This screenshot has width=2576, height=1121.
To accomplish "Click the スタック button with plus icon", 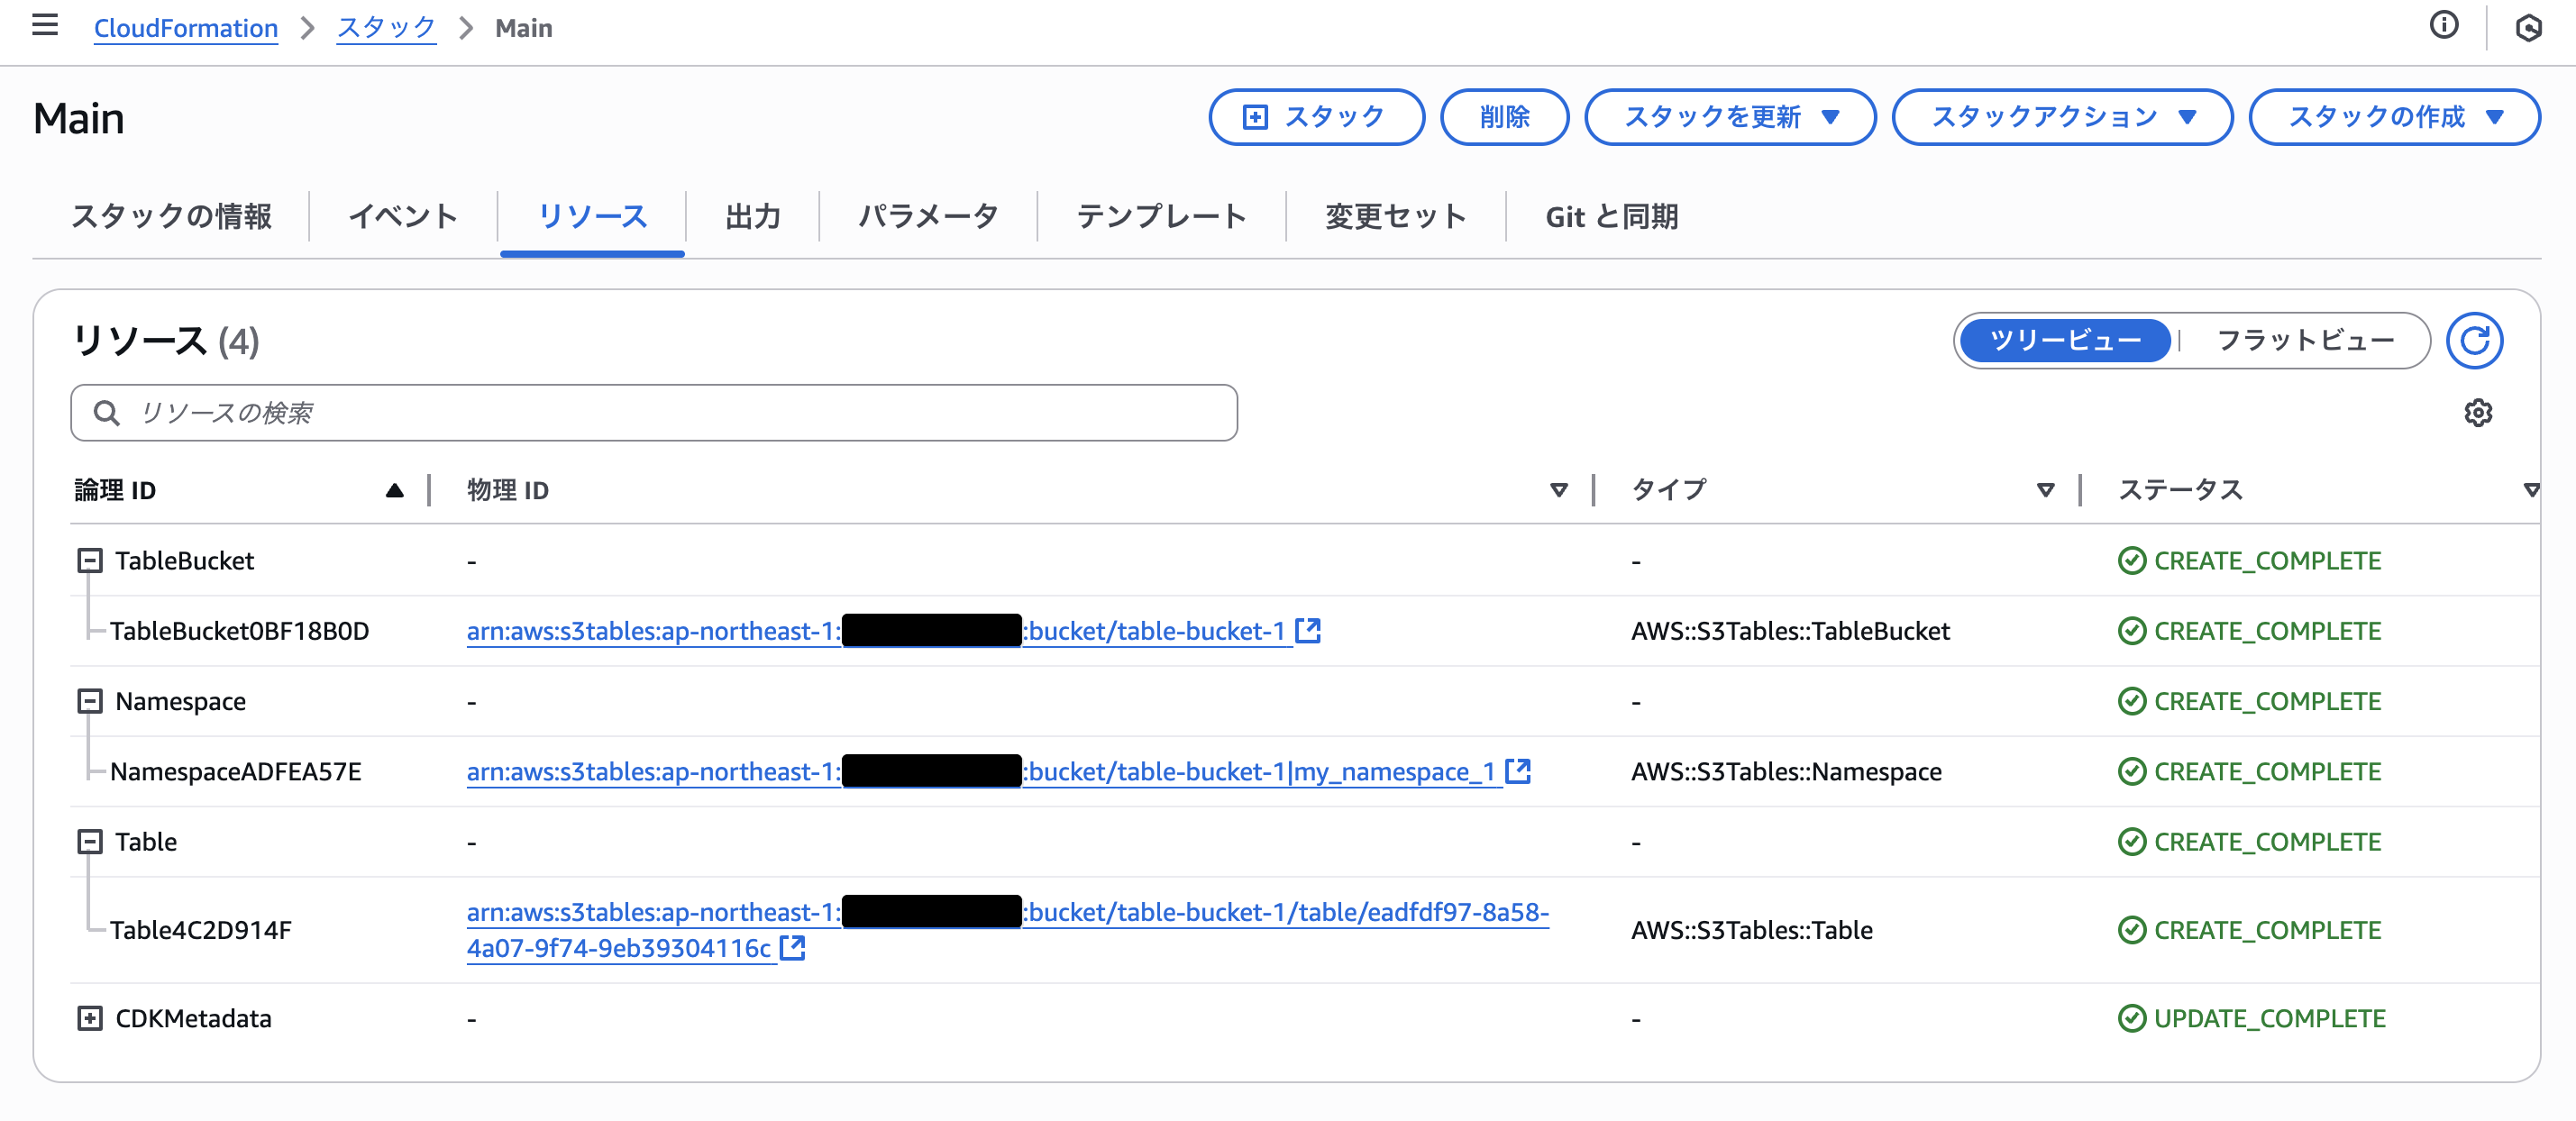I will click(x=1316, y=117).
